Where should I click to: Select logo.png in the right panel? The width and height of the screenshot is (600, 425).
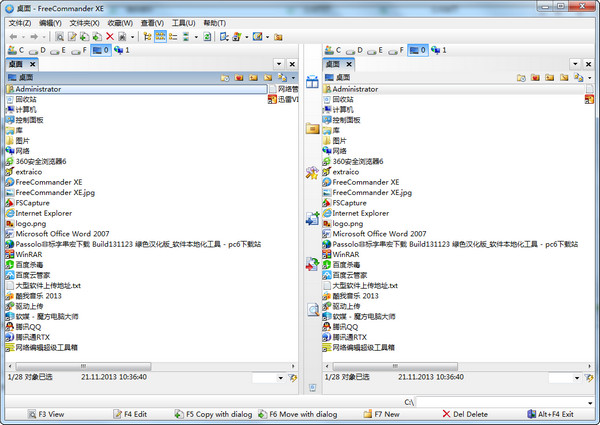point(343,223)
